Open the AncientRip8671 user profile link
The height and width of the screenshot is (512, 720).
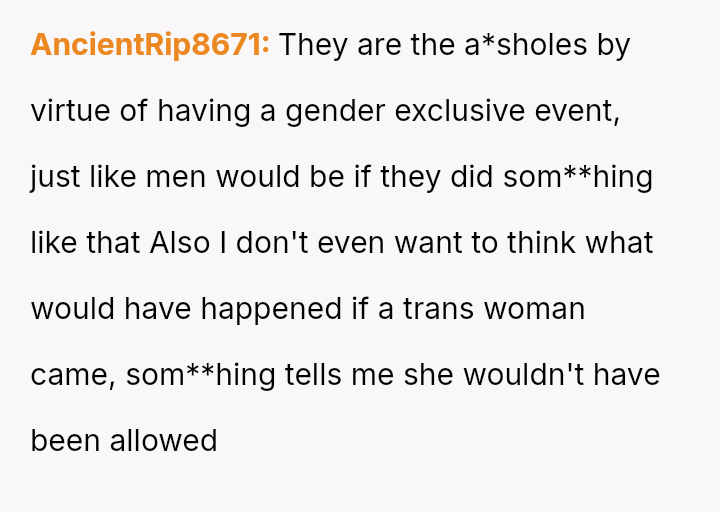coord(150,45)
